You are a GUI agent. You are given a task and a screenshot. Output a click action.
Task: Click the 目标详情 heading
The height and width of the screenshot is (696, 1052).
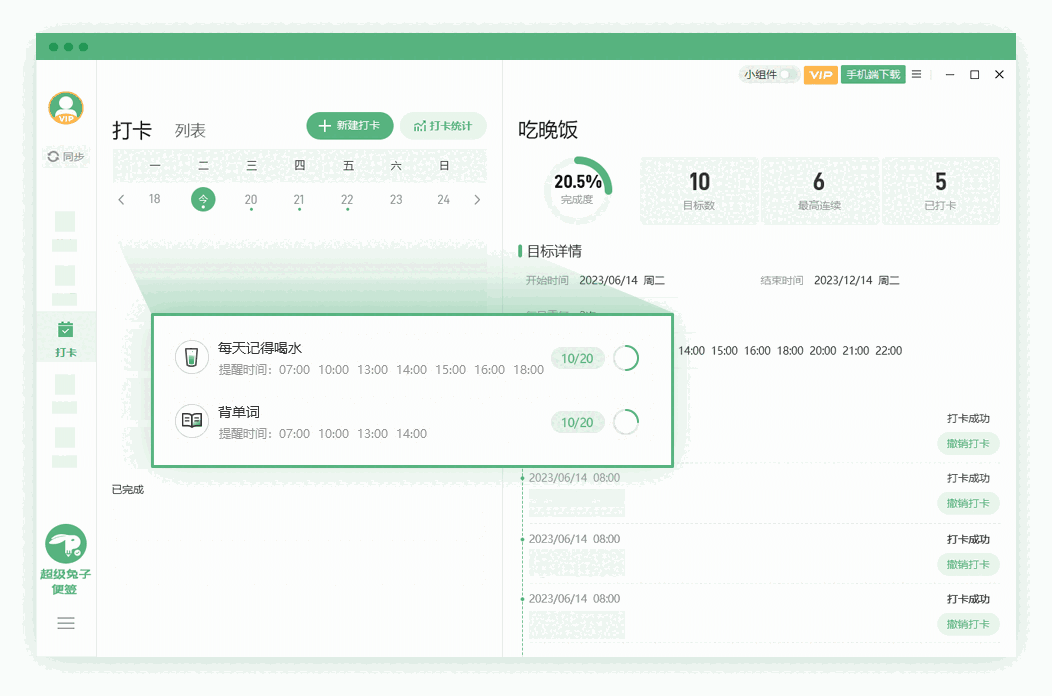[554, 251]
